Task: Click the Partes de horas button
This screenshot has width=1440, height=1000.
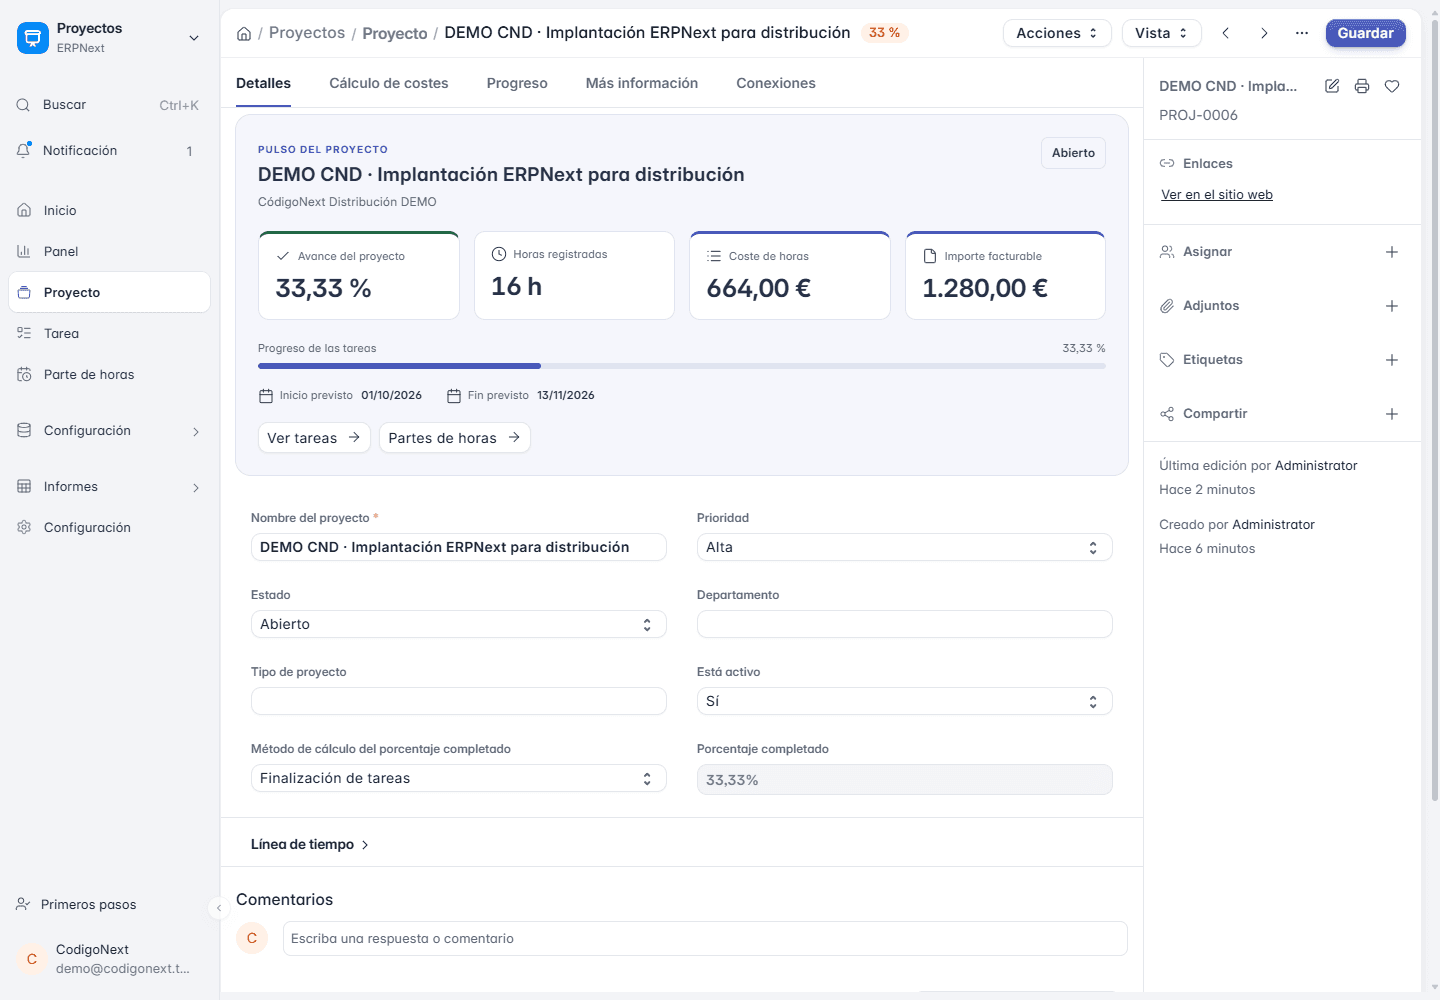Action: (454, 438)
